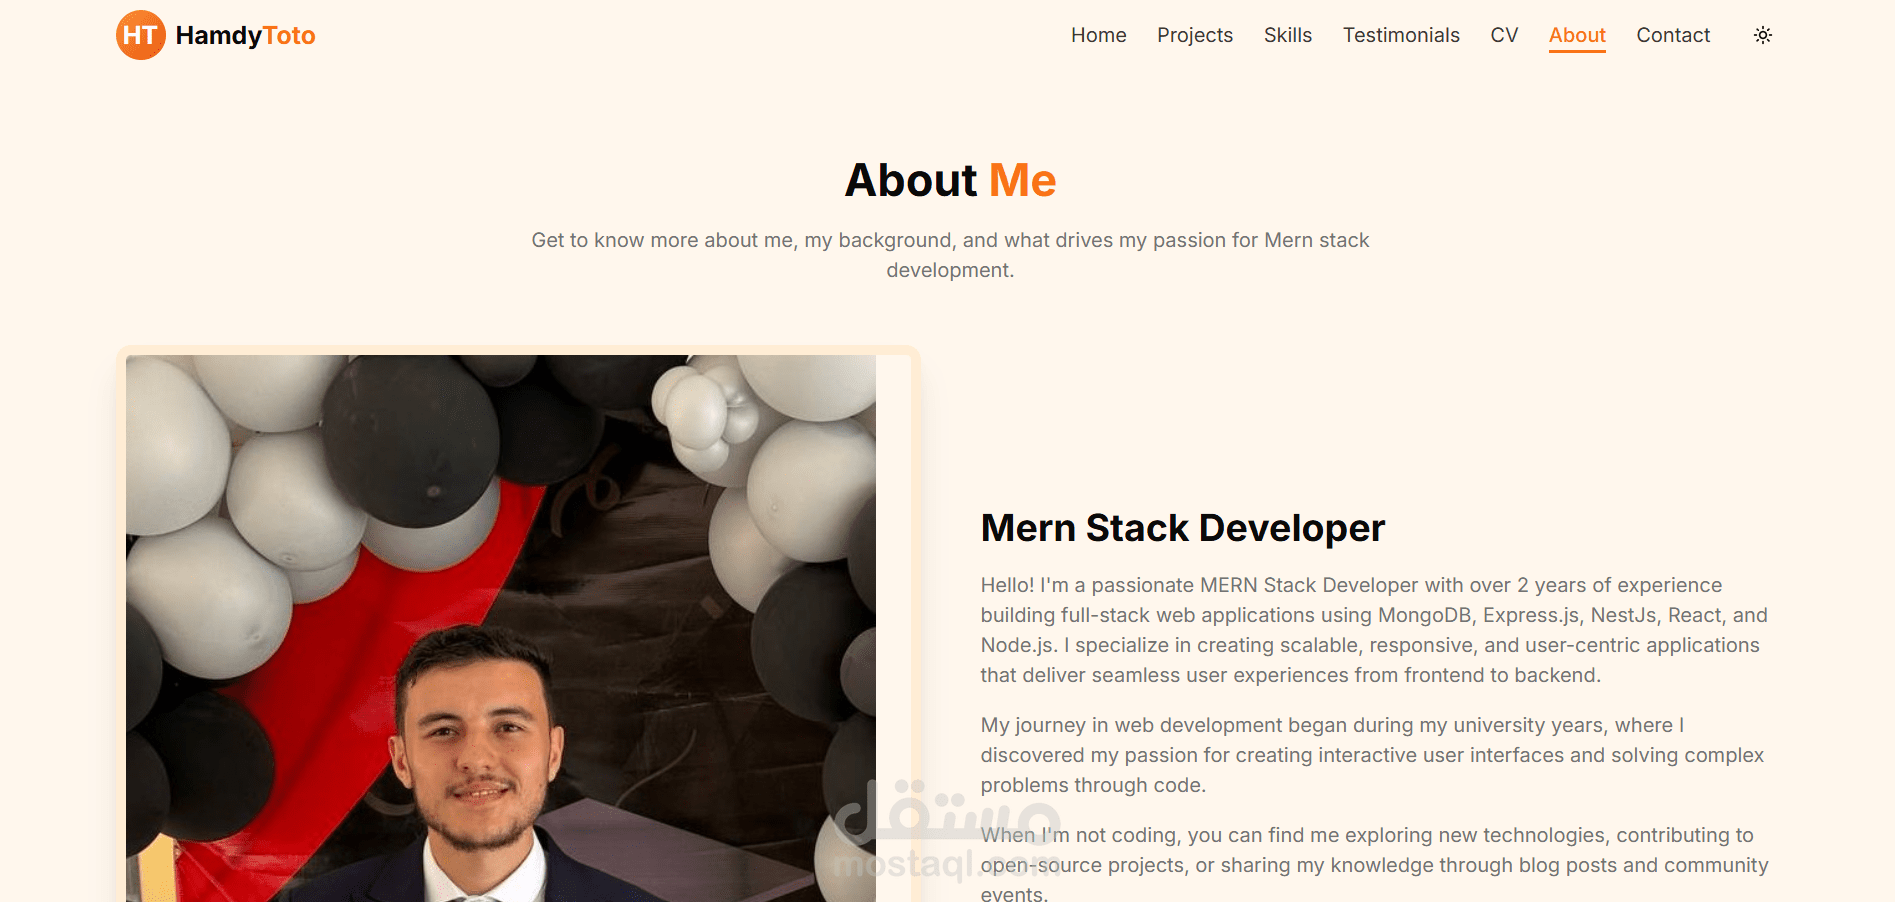Viewport: 1895px width, 902px height.
Task: Click the Mern Stack Developer title
Action: pos(1183,528)
